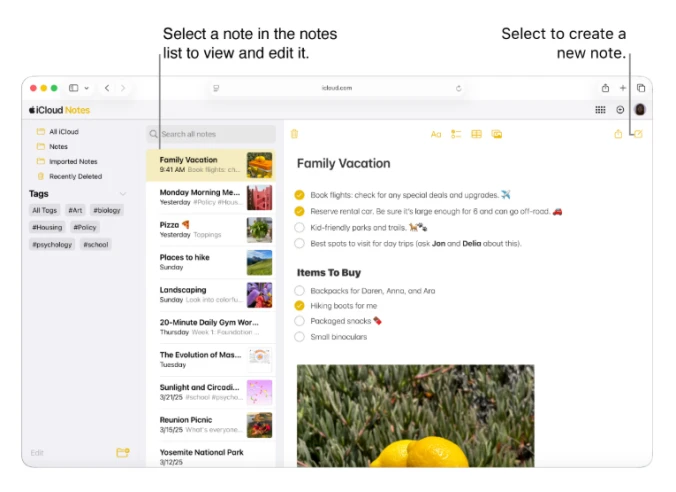Click the search magnifier icon
The height and width of the screenshot is (492, 676).
pos(153,134)
